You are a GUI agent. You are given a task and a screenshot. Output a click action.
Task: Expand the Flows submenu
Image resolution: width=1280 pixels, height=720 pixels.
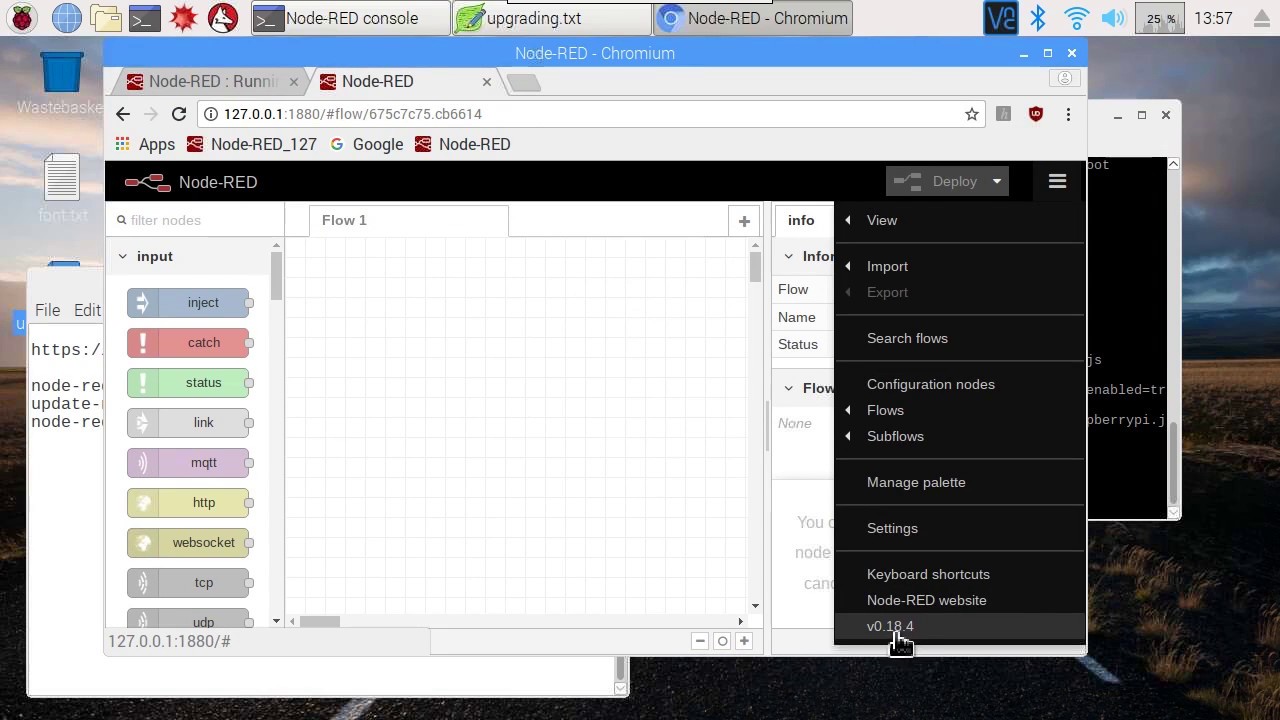pyautogui.click(x=960, y=410)
